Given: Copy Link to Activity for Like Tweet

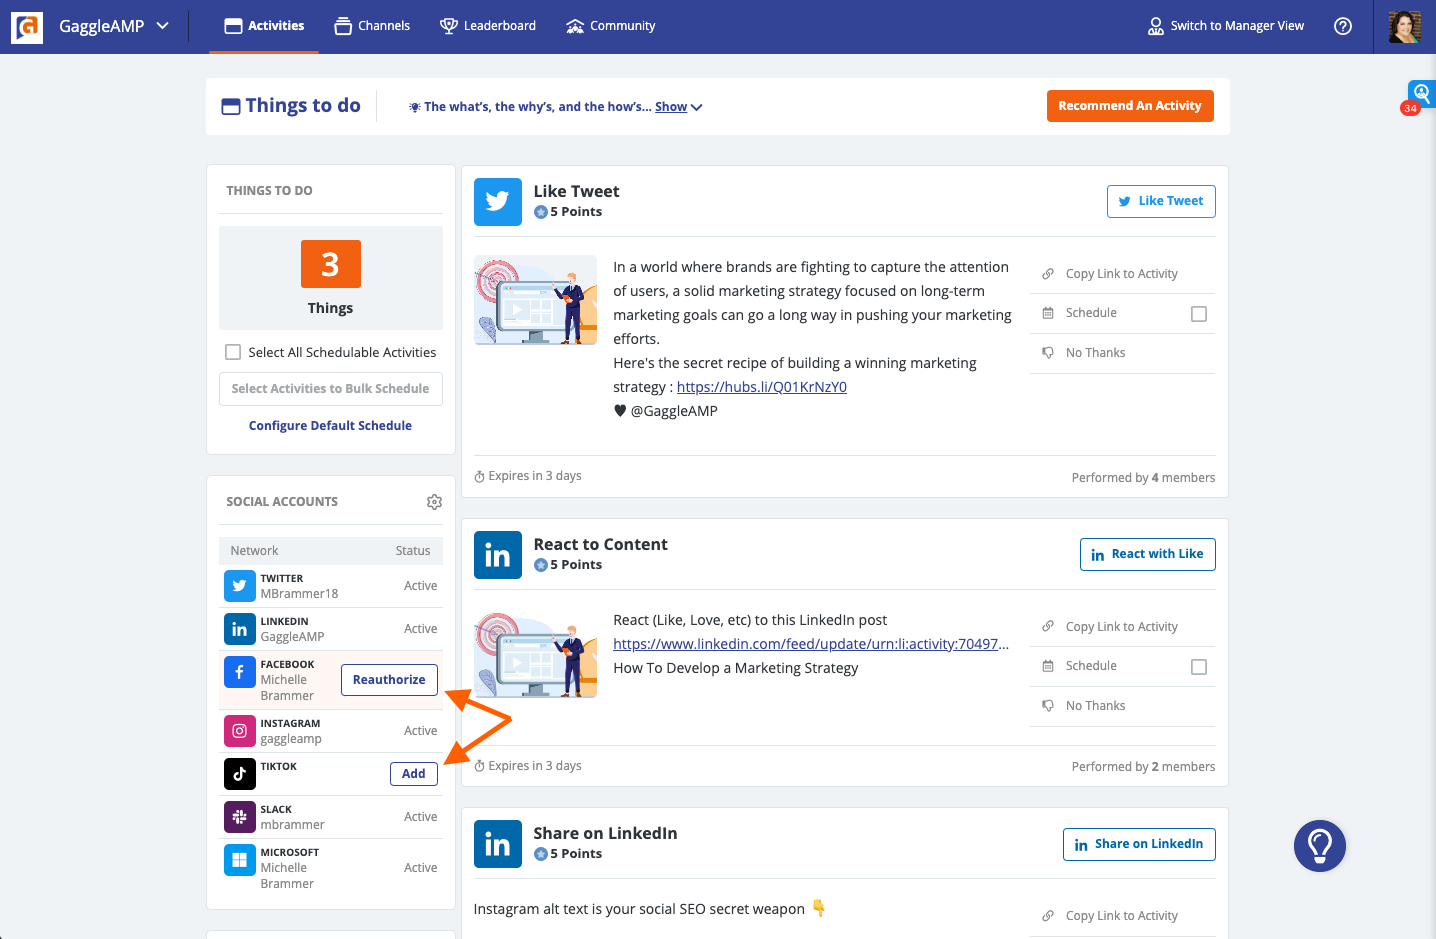Looking at the screenshot, I should [1121, 274].
